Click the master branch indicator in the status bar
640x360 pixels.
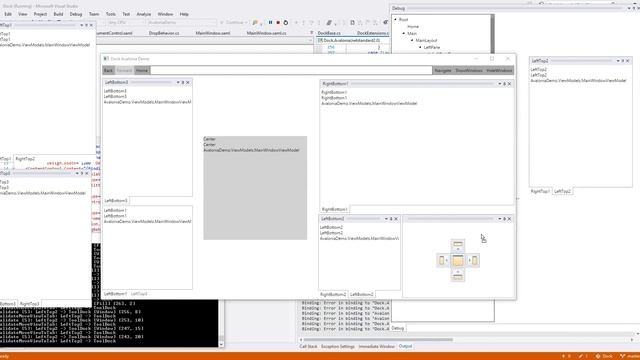629,356
